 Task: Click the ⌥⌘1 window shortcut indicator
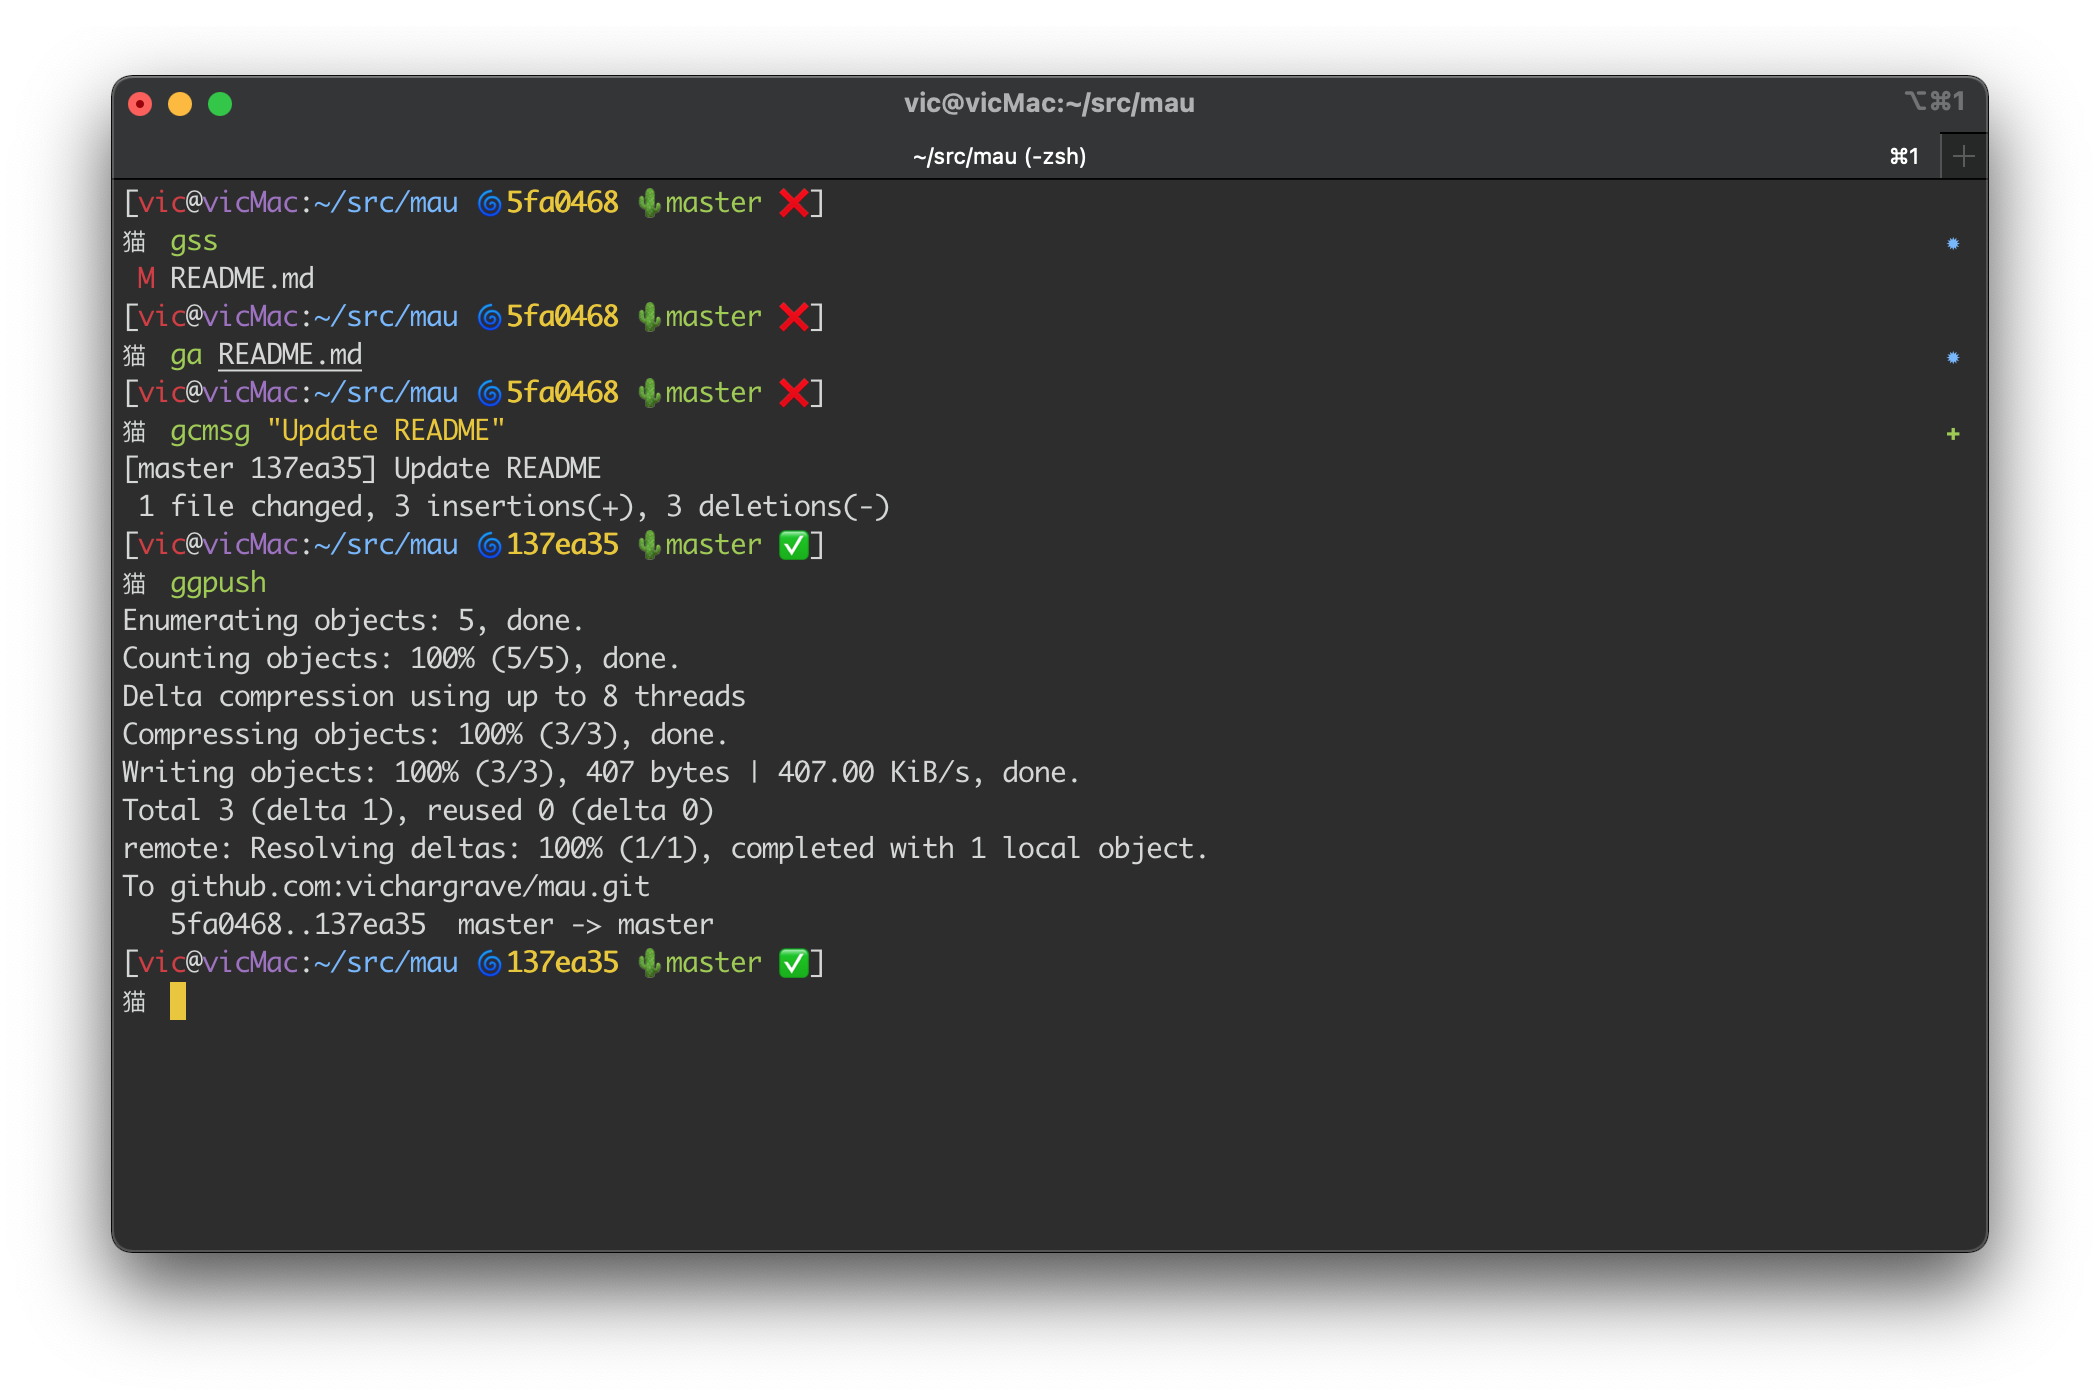click(1934, 101)
